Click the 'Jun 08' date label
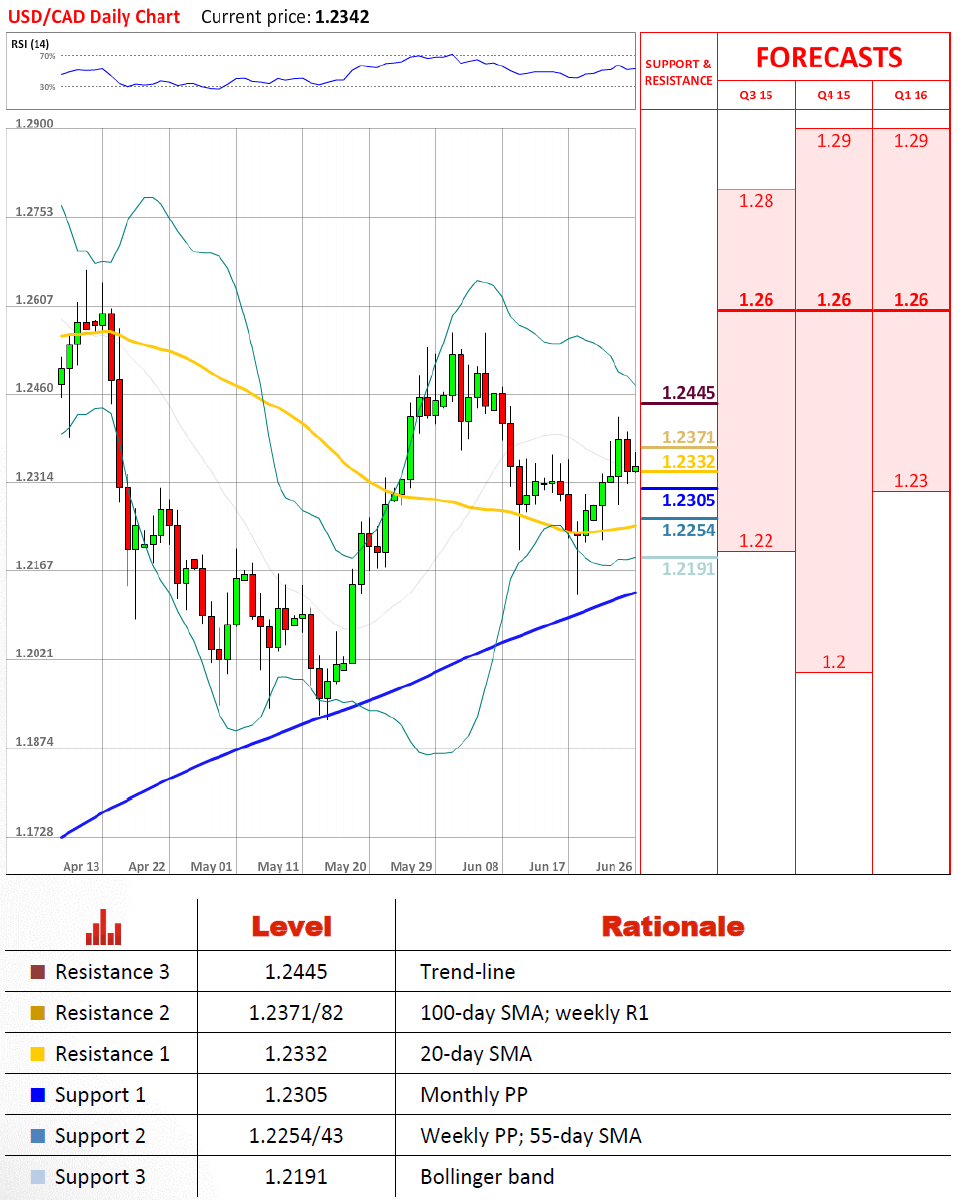Viewport: 969px width, 1200px height. pos(480,866)
